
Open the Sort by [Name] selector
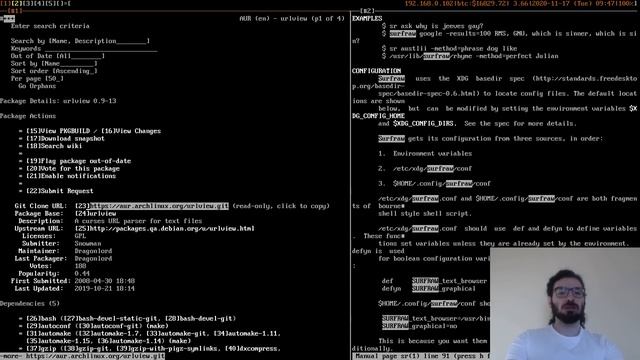click(x=69, y=63)
